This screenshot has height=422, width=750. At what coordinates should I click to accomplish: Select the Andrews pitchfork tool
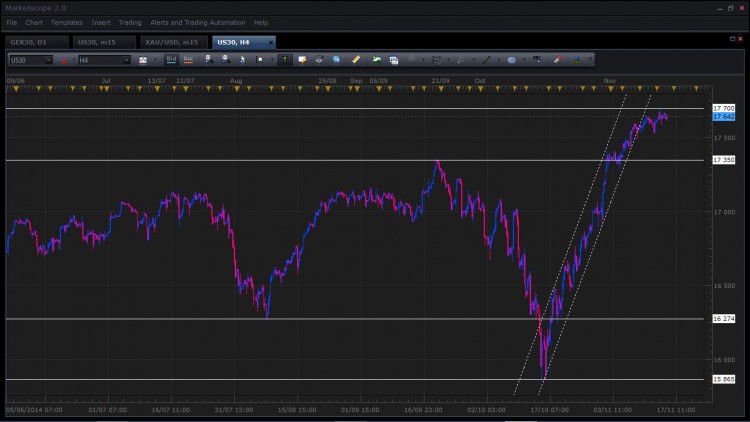(461, 60)
